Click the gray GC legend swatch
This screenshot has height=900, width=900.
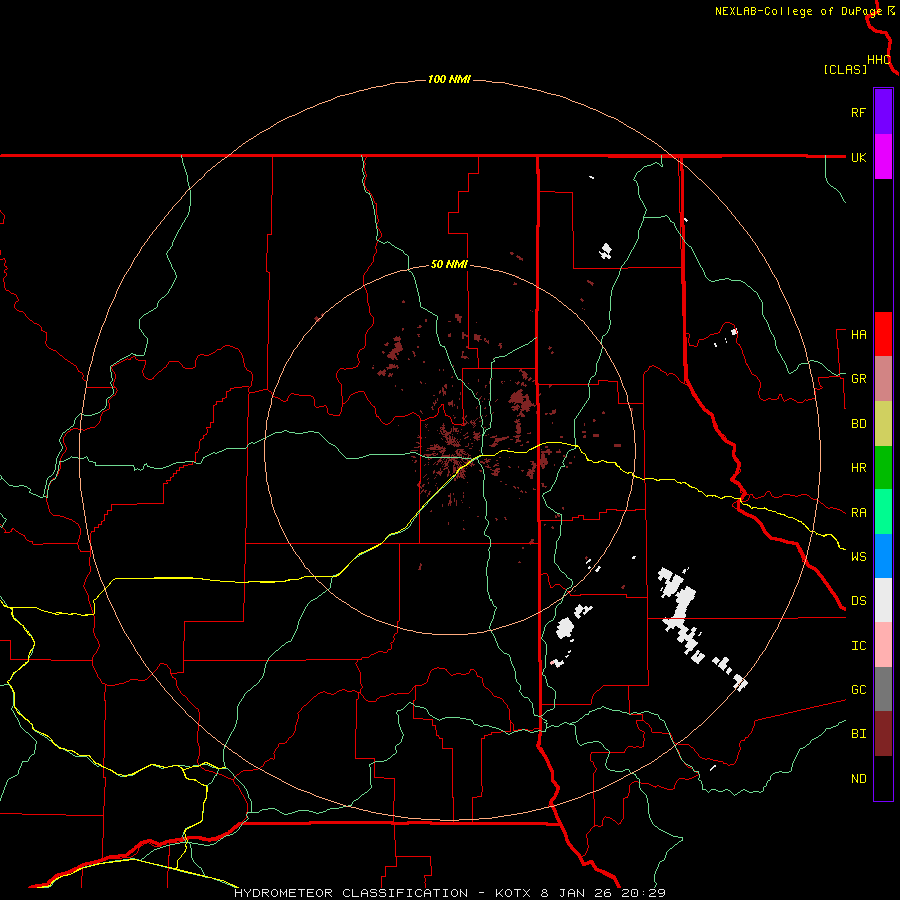click(x=883, y=689)
